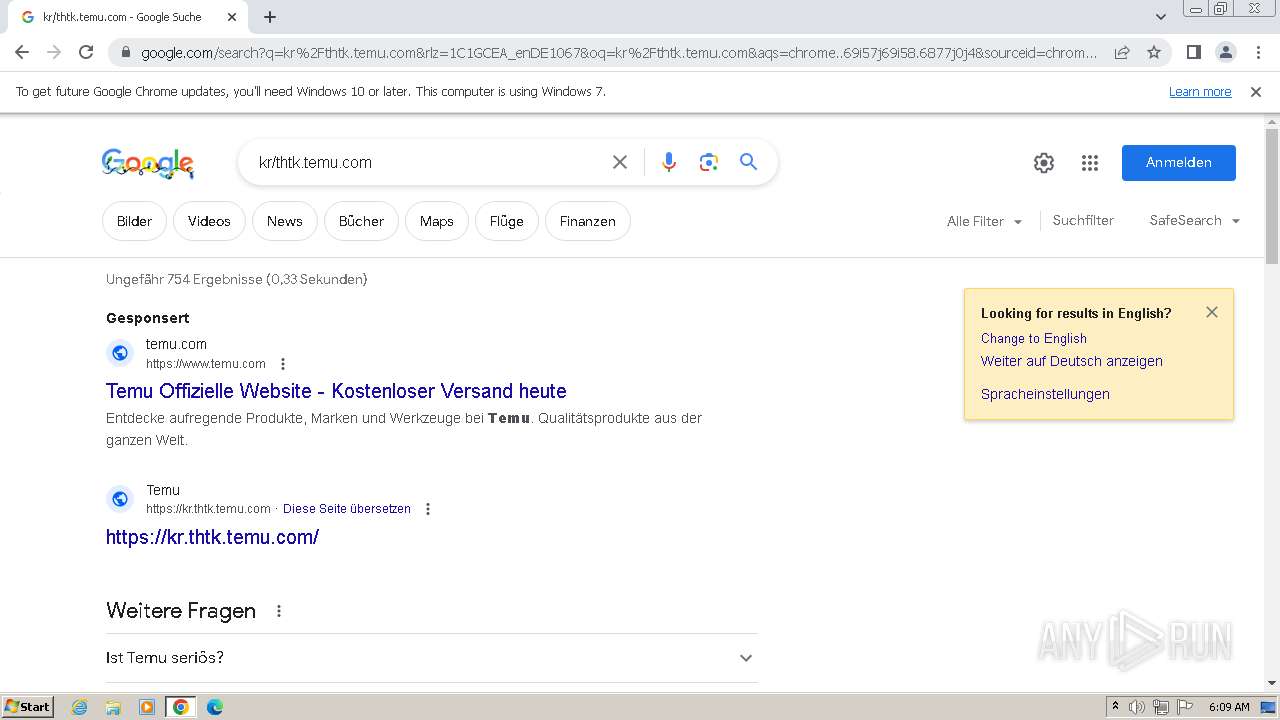Click Learn more about Chrome updates
Image resolution: width=1280 pixels, height=720 pixels.
[x=1200, y=91]
